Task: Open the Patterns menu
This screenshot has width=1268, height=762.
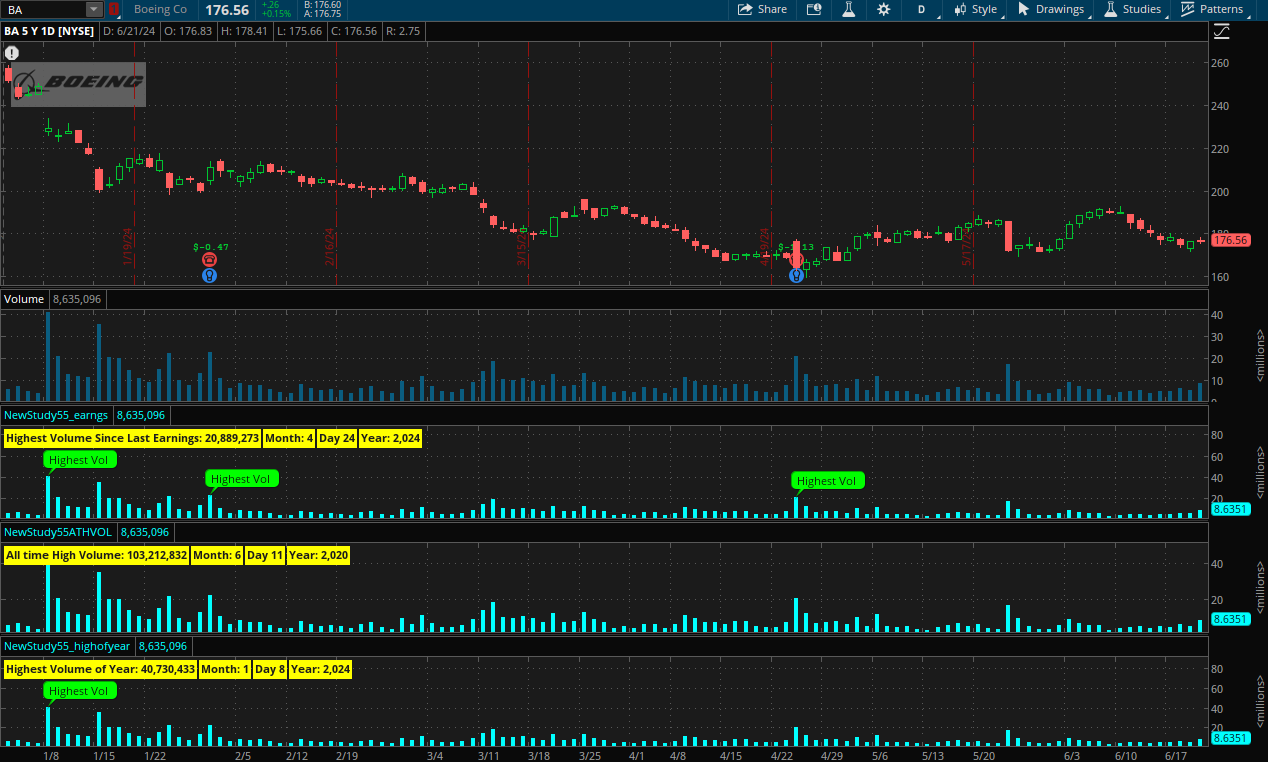Action: tap(1211, 9)
